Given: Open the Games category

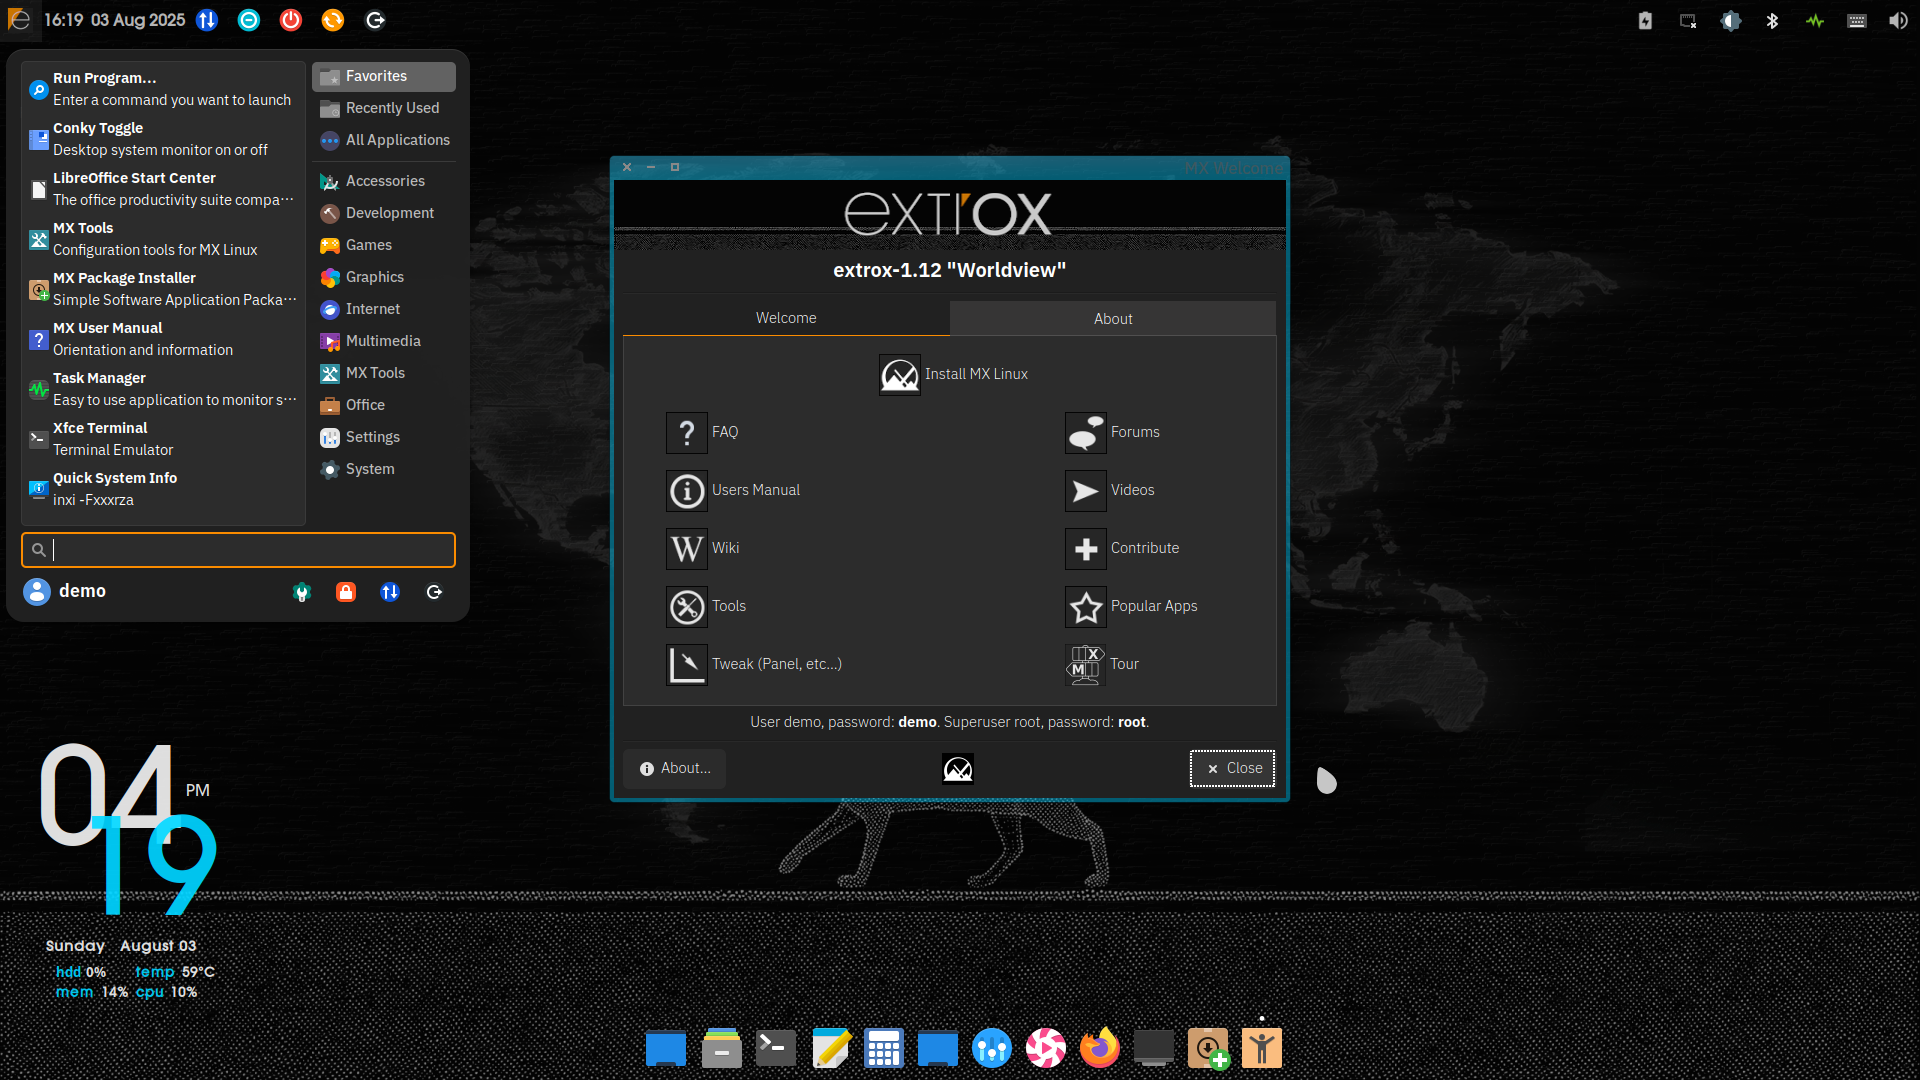Looking at the screenshot, I should [384, 245].
